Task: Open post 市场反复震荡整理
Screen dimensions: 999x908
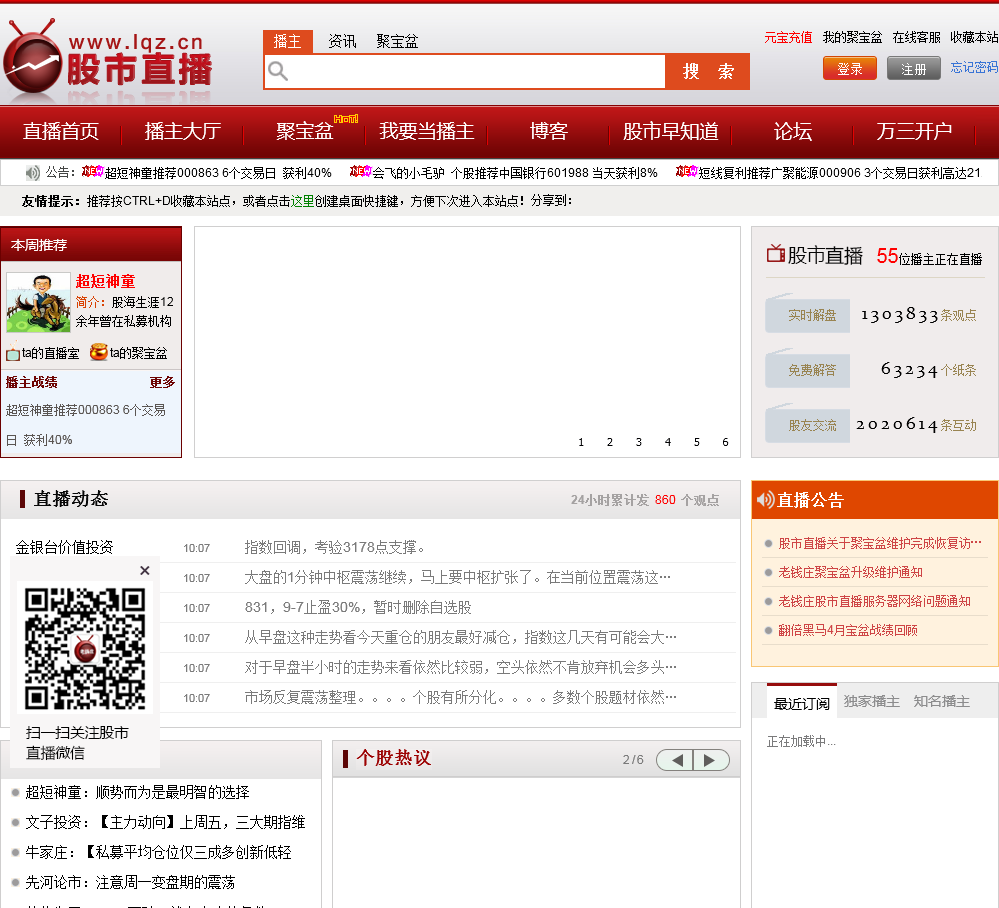Action: [461, 698]
